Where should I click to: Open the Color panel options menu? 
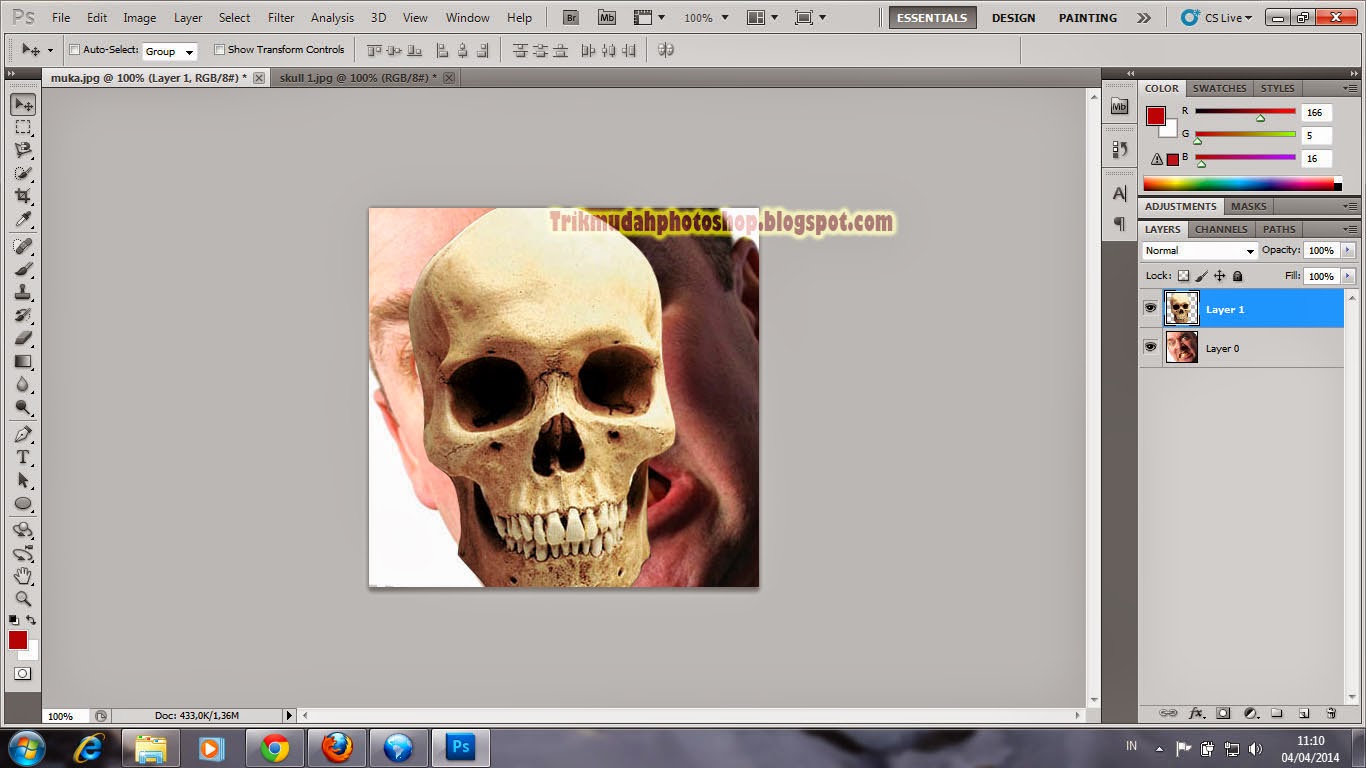point(1350,88)
